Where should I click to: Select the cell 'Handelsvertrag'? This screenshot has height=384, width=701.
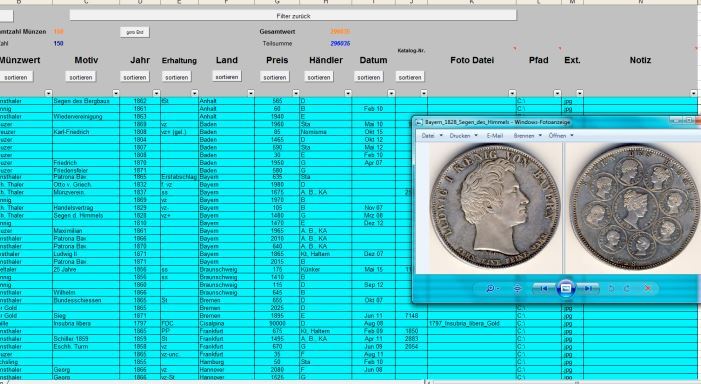click(x=86, y=207)
